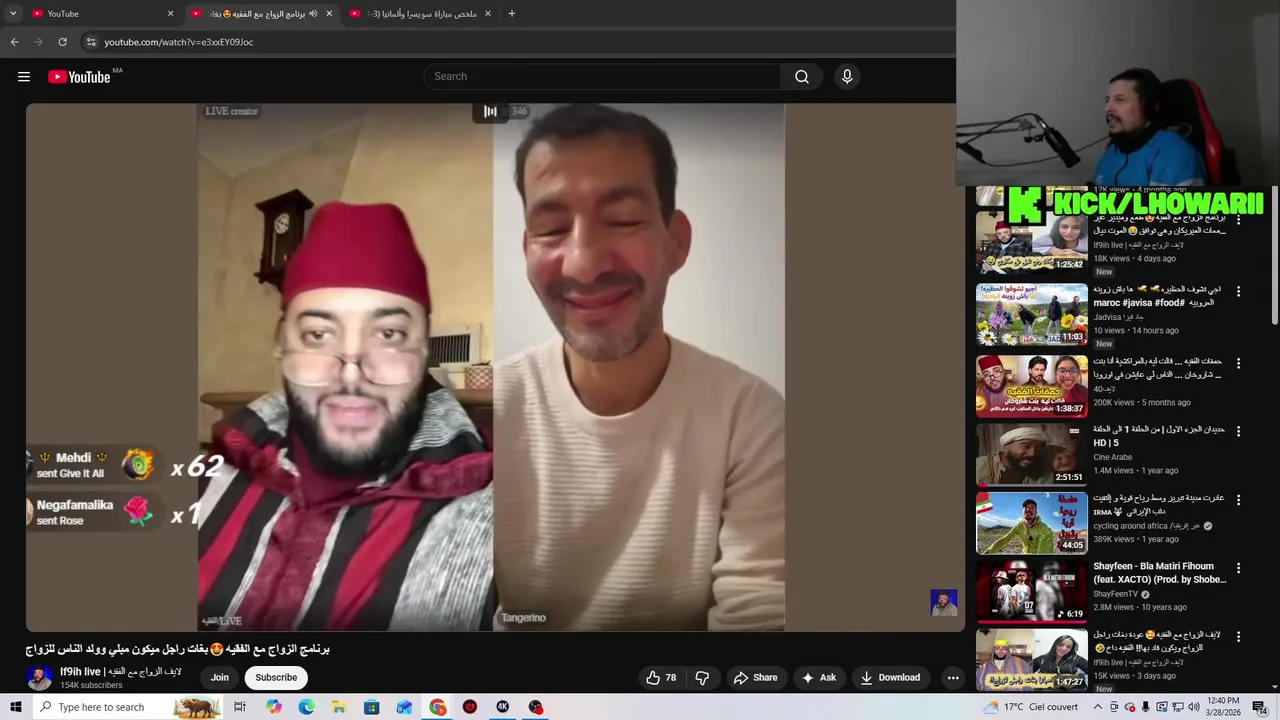Viewport: 1280px width, 720px height.
Task: Open lf9ih live channel avatar
Action: coord(39,677)
